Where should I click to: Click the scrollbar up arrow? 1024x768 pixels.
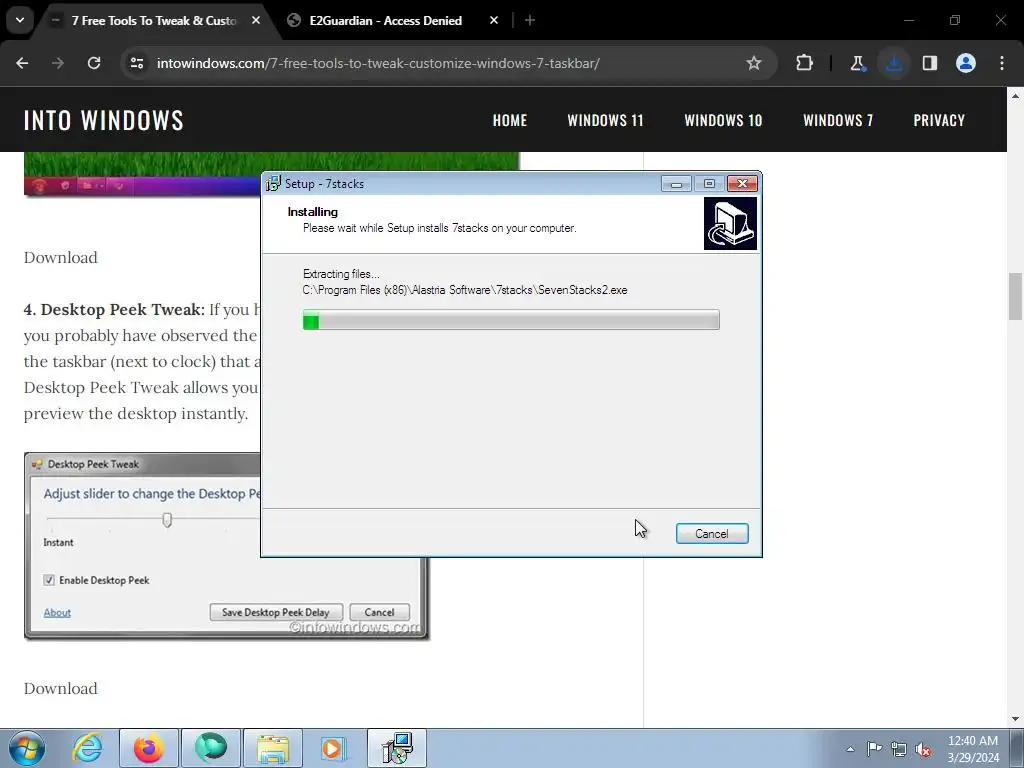tap(1015, 95)
